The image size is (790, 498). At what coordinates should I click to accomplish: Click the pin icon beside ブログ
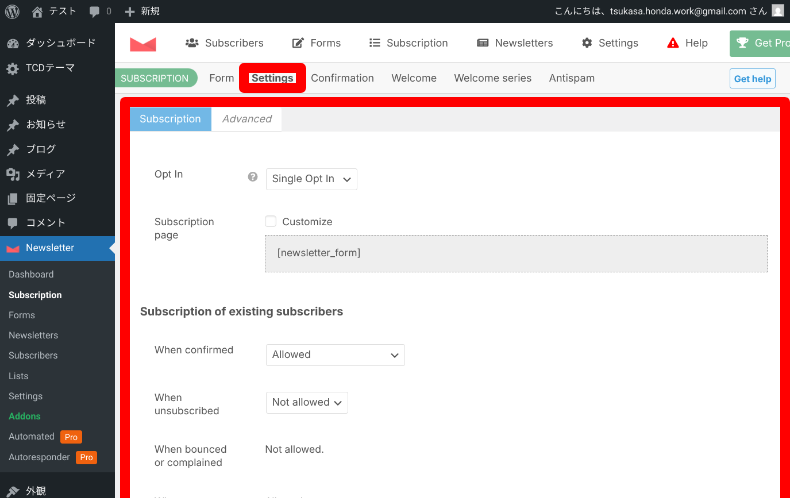(13, 150)
